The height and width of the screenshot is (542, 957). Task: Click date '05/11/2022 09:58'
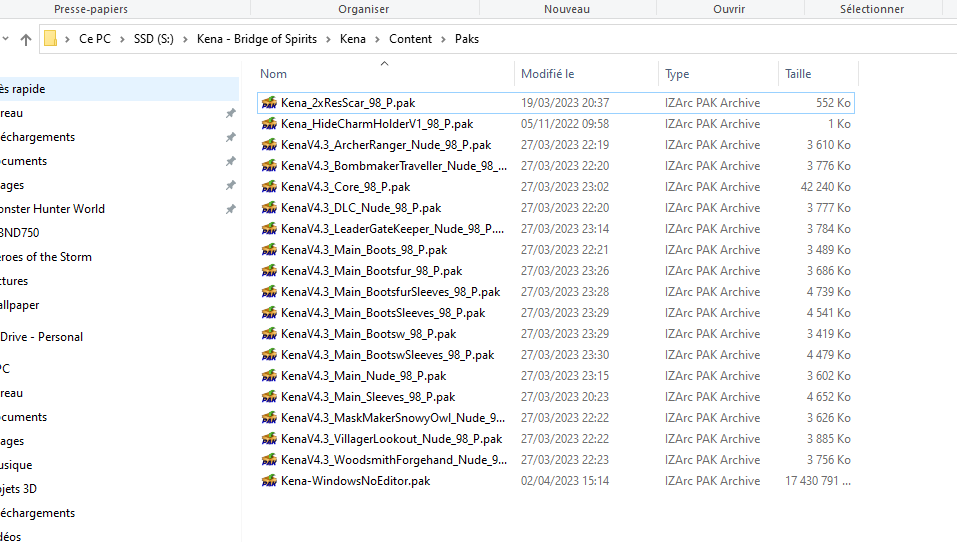pos(565,124)
